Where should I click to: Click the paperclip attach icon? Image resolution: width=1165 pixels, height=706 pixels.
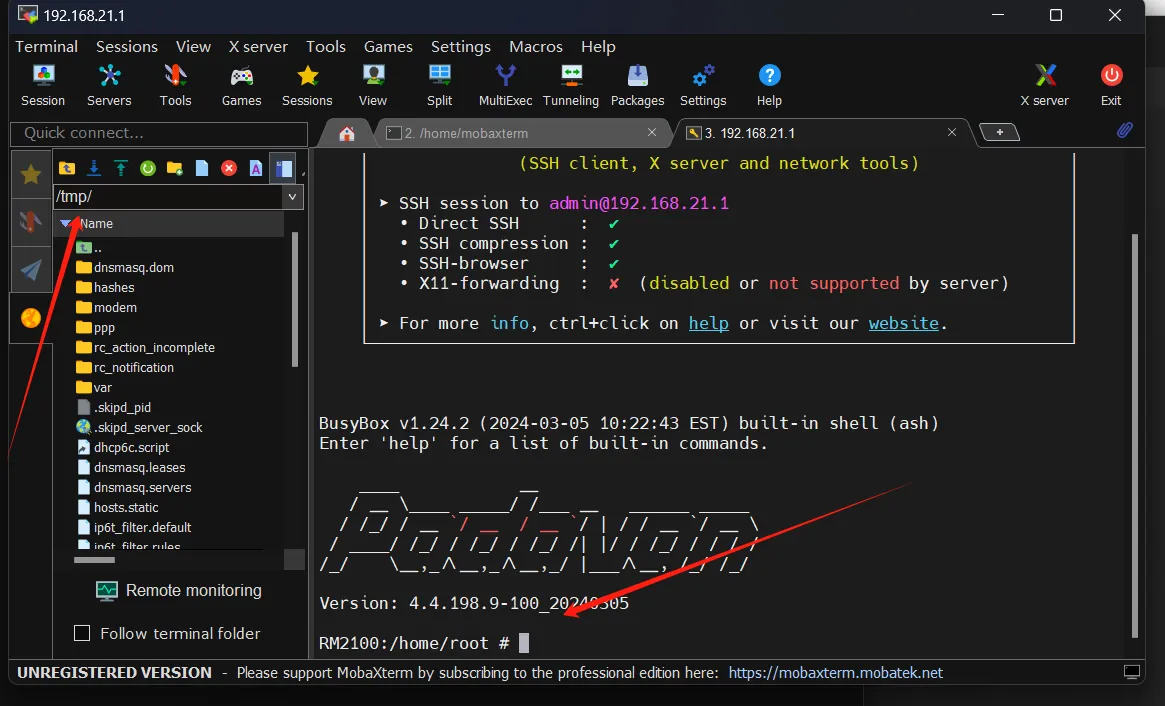(1125, 131)
